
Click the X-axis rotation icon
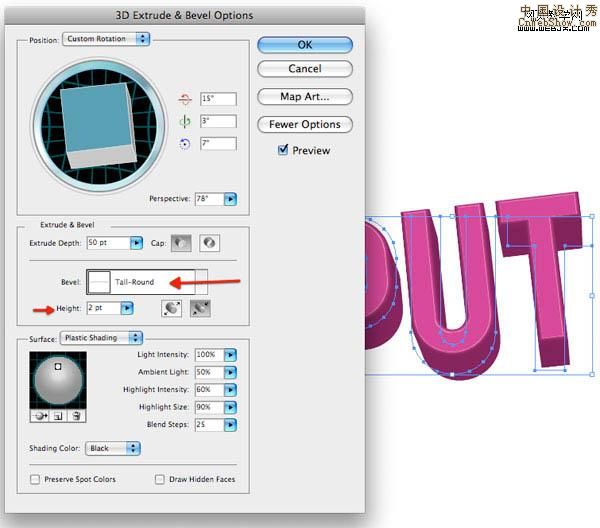(x=185, y=99)
